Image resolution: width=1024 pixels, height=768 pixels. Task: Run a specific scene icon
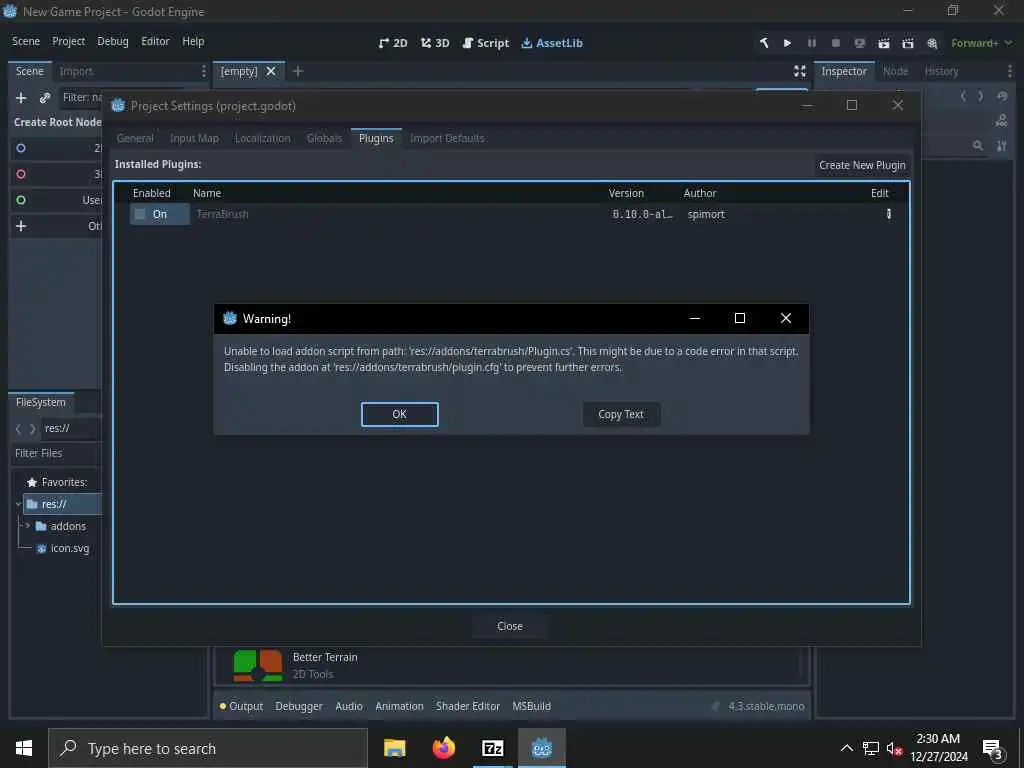pos(908,43)
